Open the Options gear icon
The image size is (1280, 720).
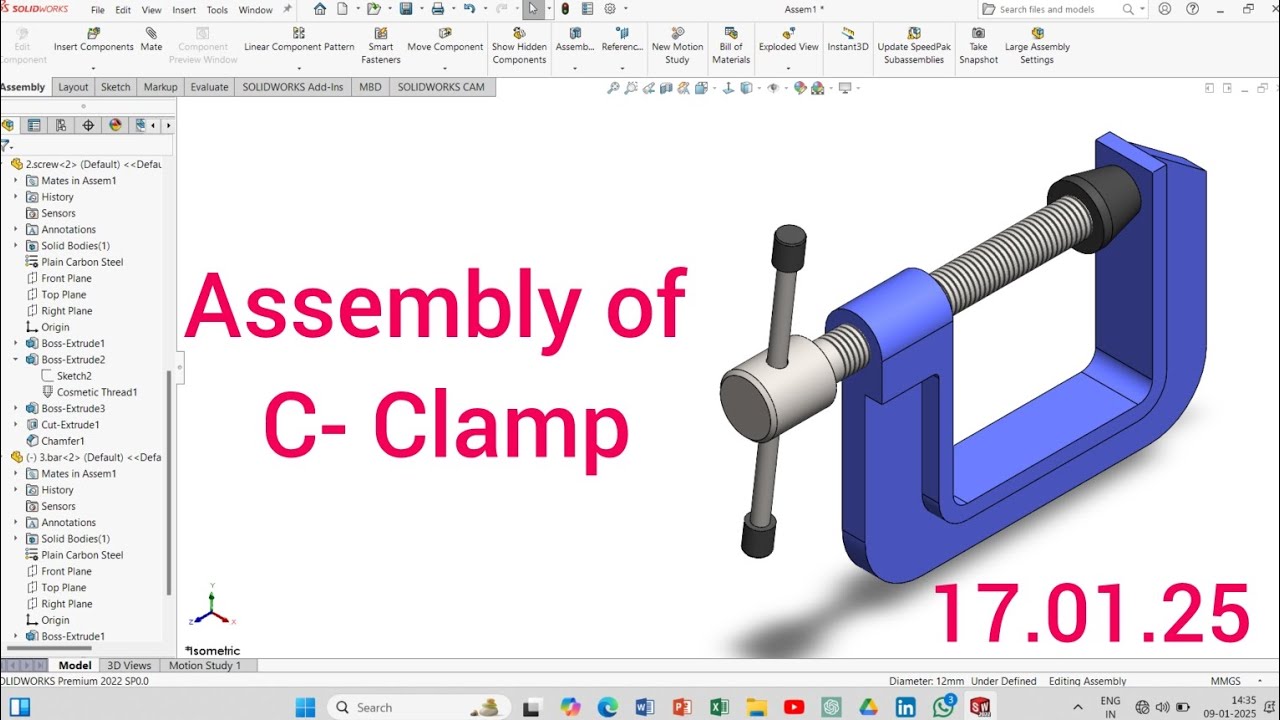[610, 9]
